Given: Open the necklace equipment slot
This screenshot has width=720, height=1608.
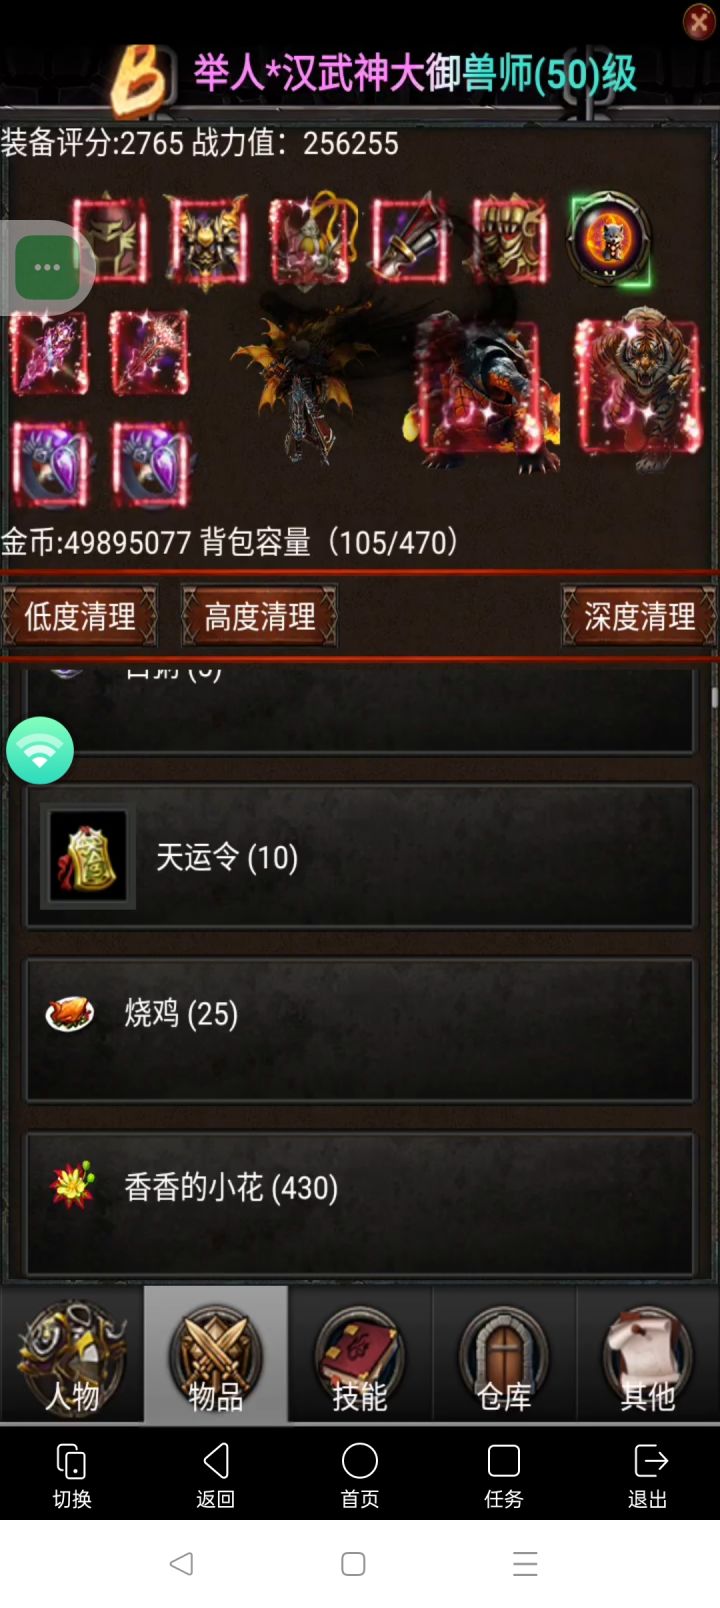Looking at the screenshot, I should pyautogui.click(x=310, y=239).
